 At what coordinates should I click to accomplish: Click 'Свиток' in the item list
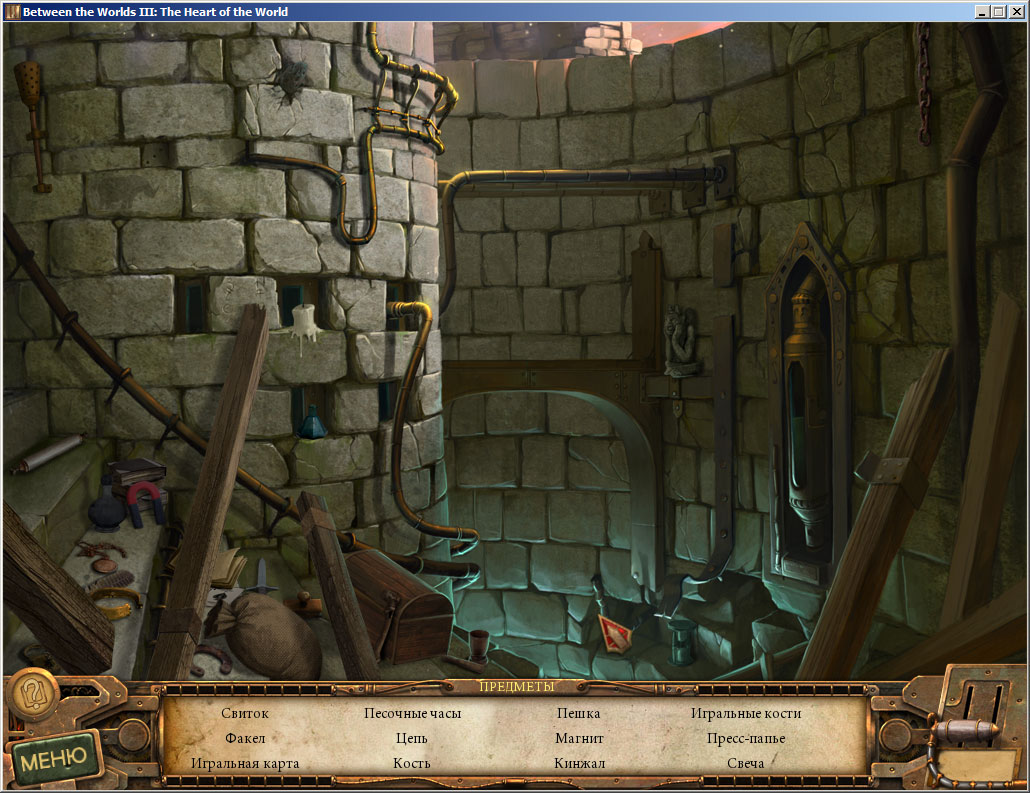[245, 713]
